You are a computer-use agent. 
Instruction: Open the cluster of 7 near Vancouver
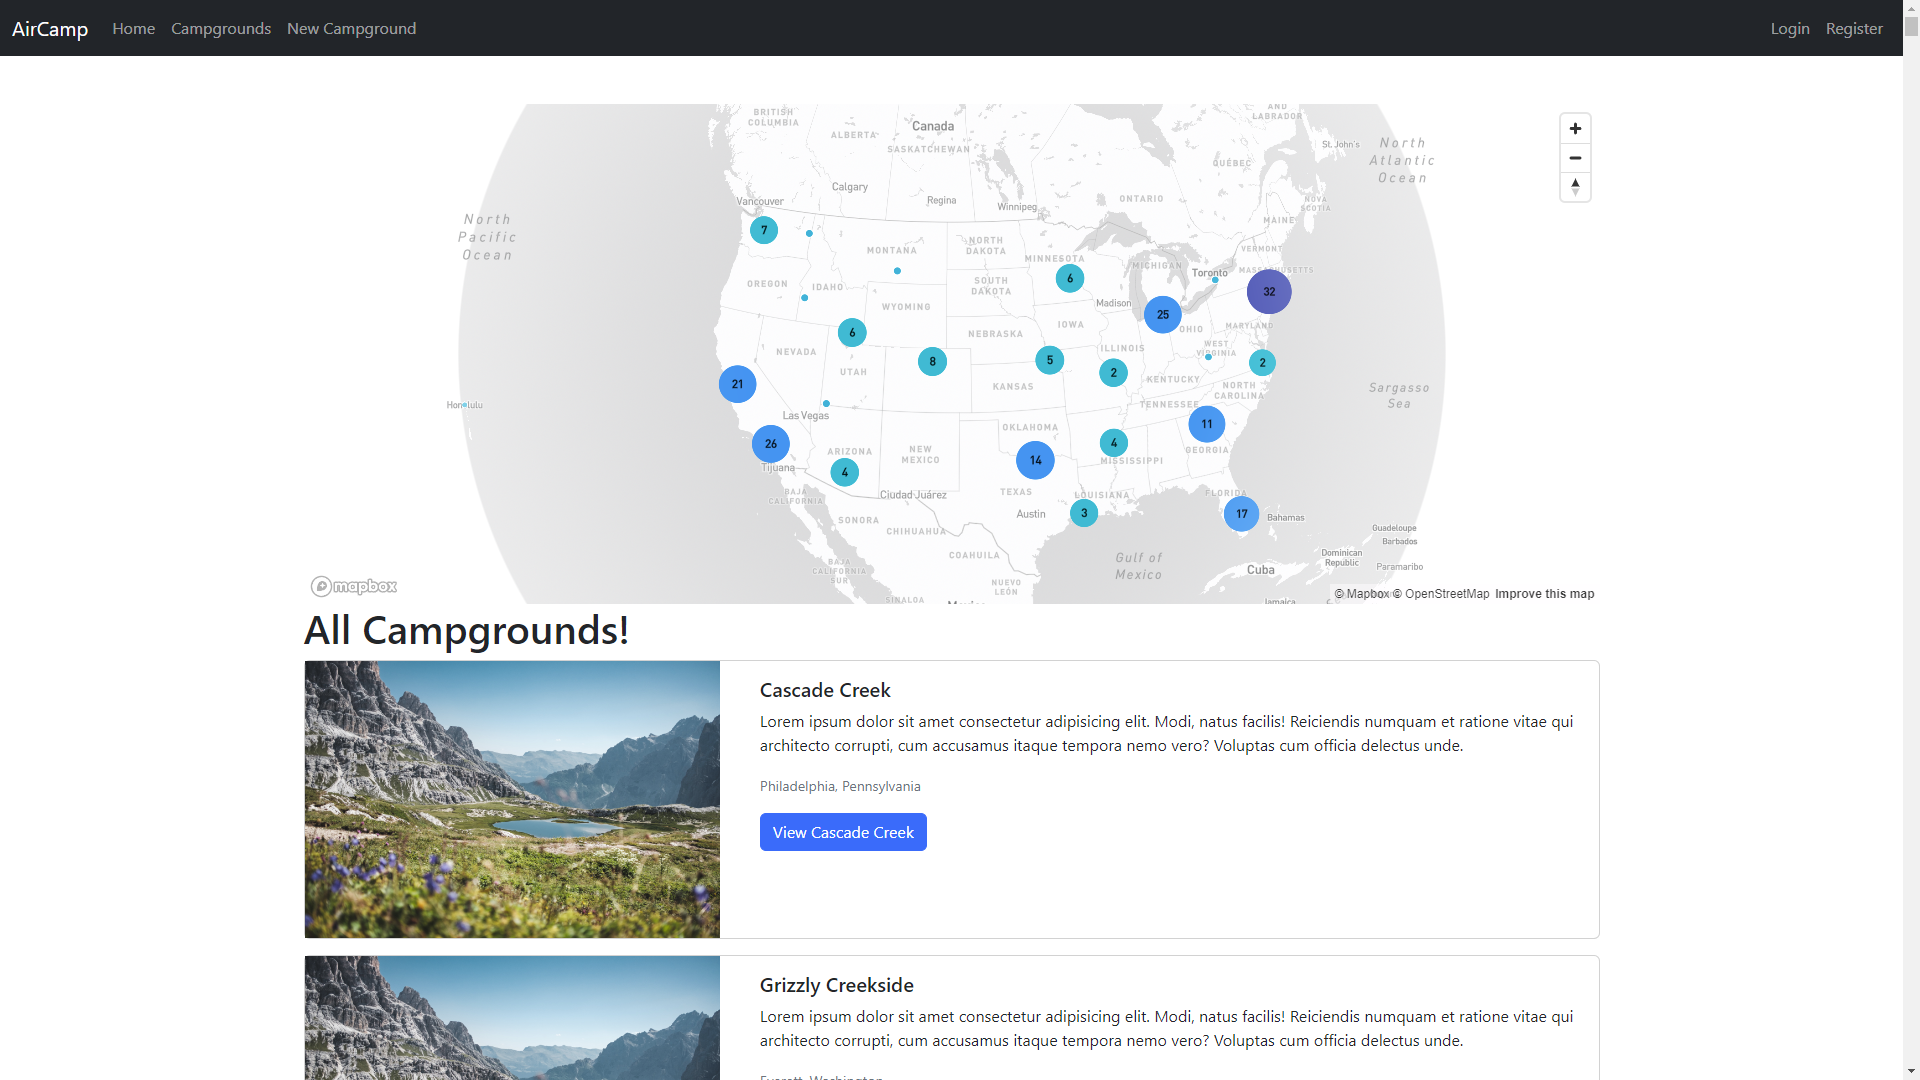point(764,230)
